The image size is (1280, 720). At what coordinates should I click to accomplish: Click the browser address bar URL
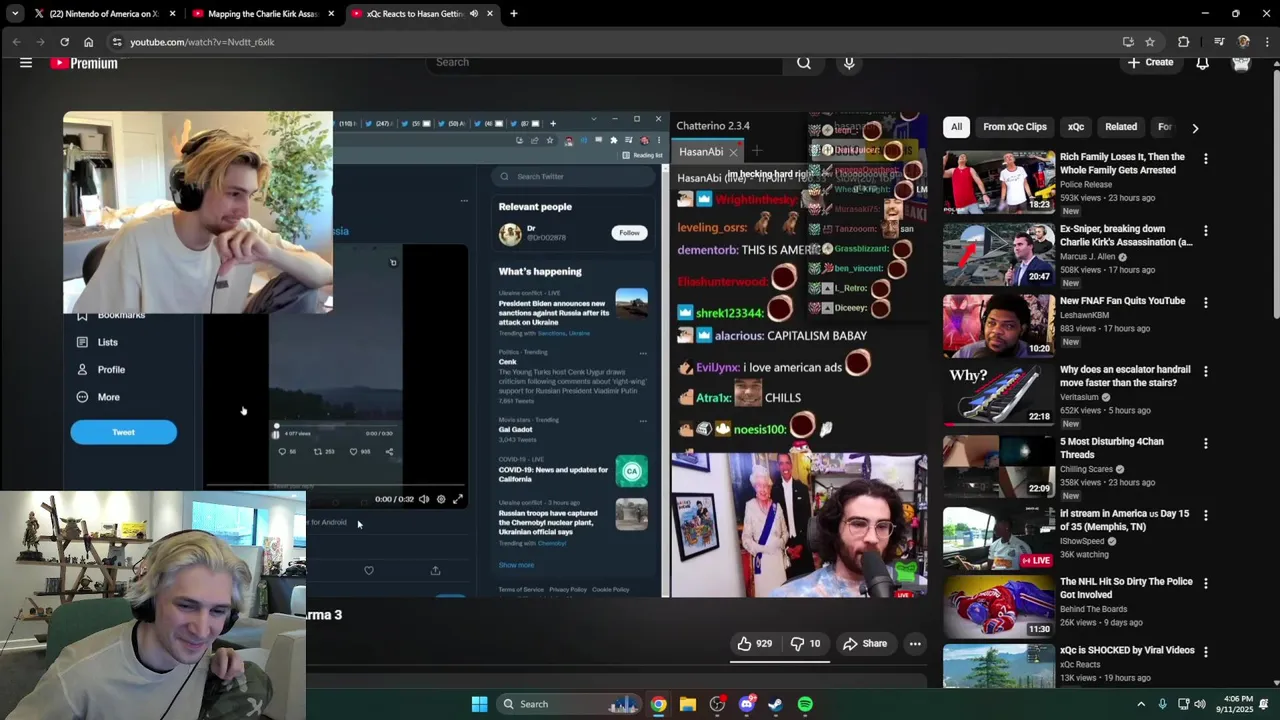point(202,42)
